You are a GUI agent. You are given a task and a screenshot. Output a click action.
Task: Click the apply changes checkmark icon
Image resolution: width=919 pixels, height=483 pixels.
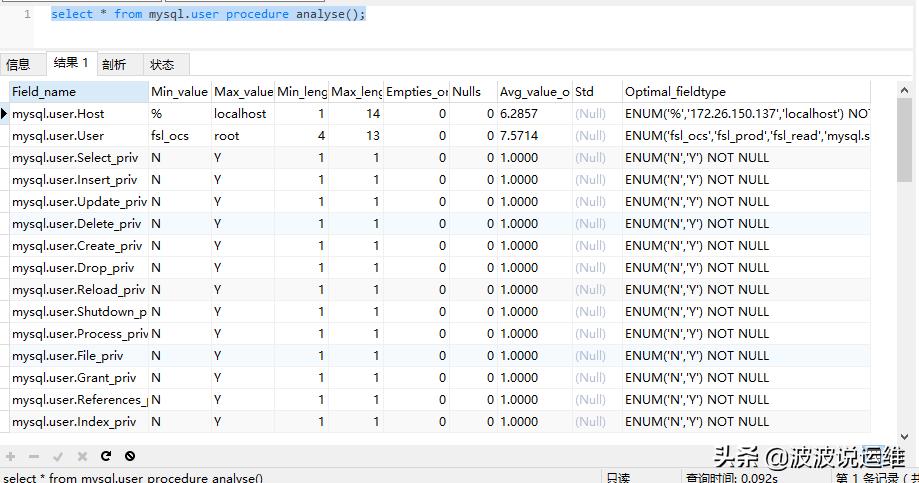[58, 456]
